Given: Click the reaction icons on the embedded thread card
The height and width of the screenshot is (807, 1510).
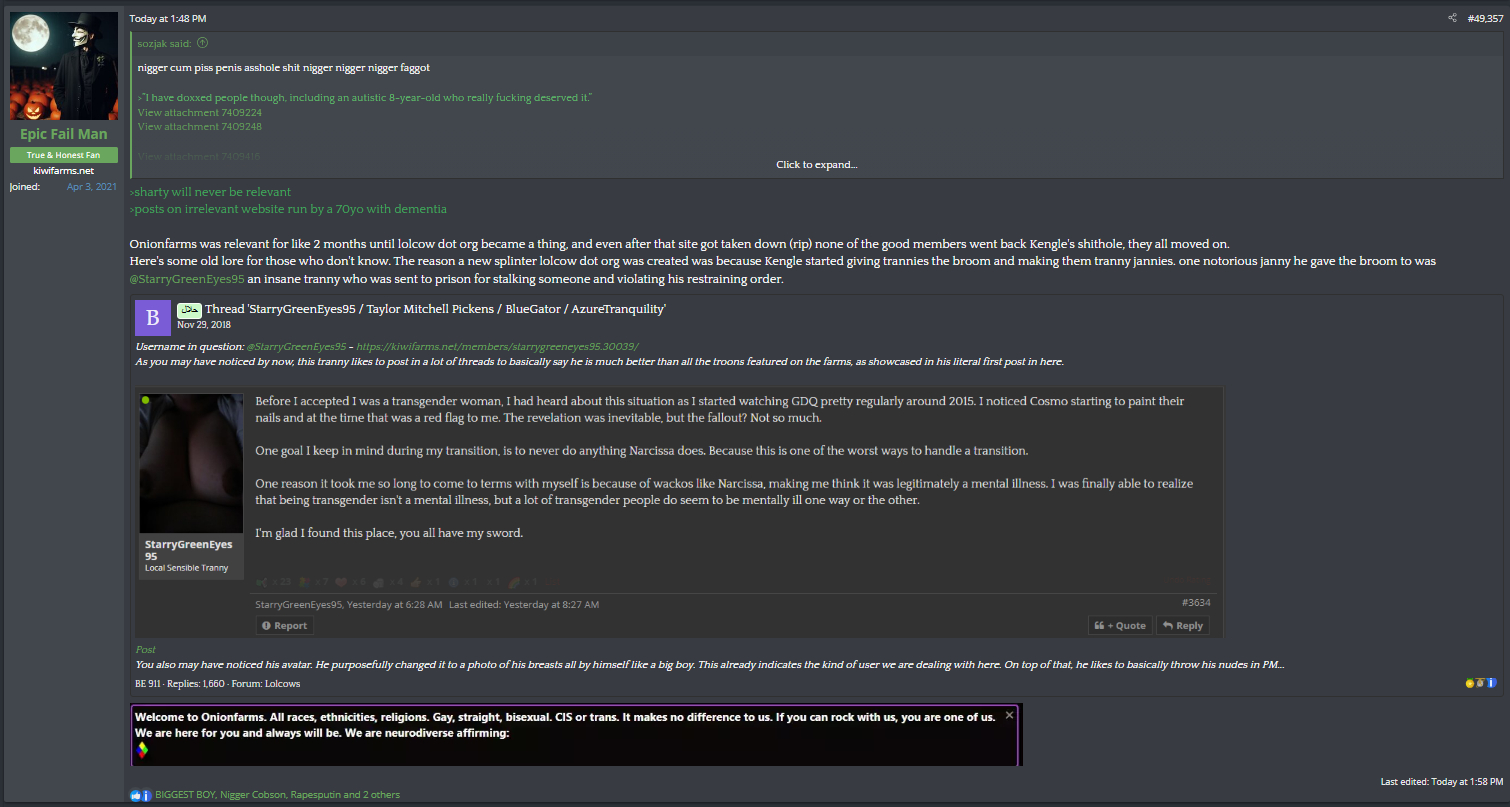Looking at the screenshot, I should click(x=1479, y=683).
